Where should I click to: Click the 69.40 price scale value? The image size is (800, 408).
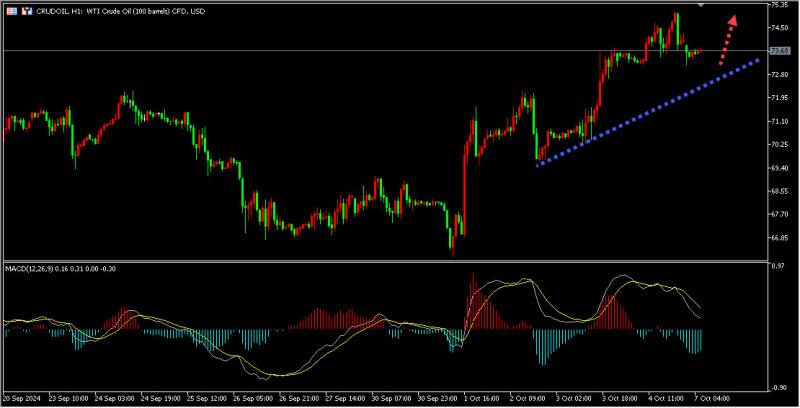click(780, 168)
